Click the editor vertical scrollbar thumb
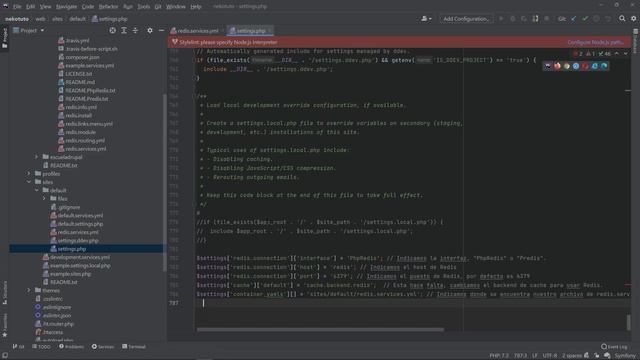The height and width of the screenshot is (360, 640). point(629,322)
